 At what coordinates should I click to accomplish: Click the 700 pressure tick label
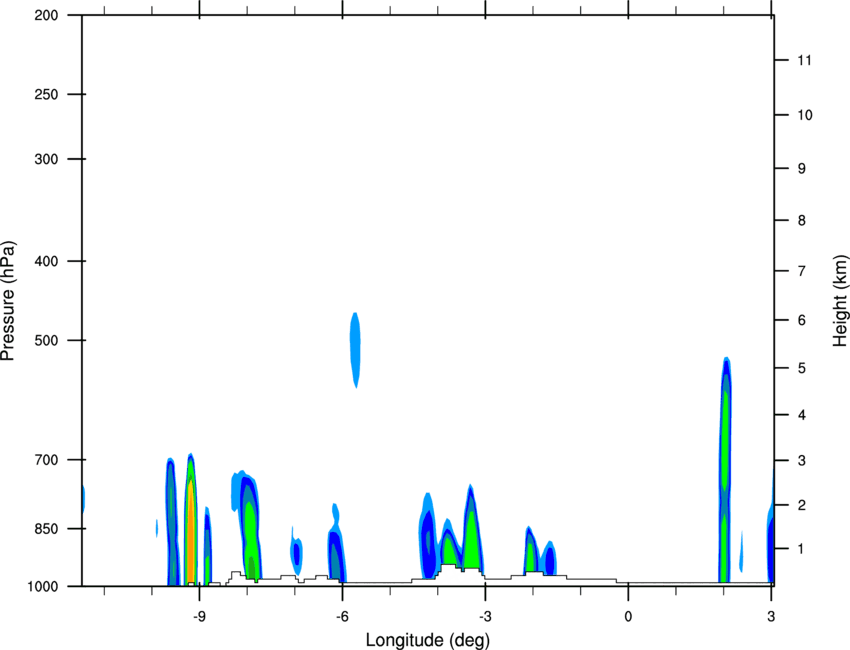[46, 460]
